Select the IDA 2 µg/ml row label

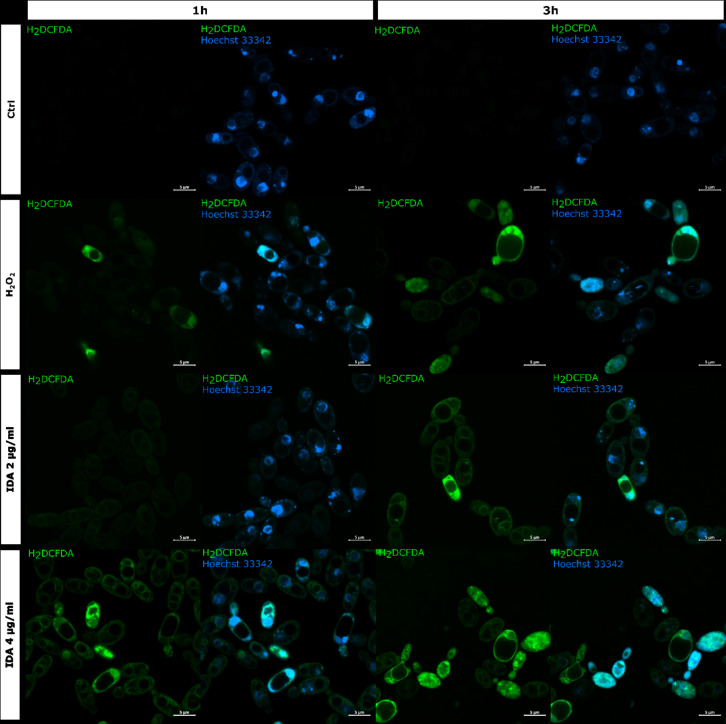click(x=11, y=459)
